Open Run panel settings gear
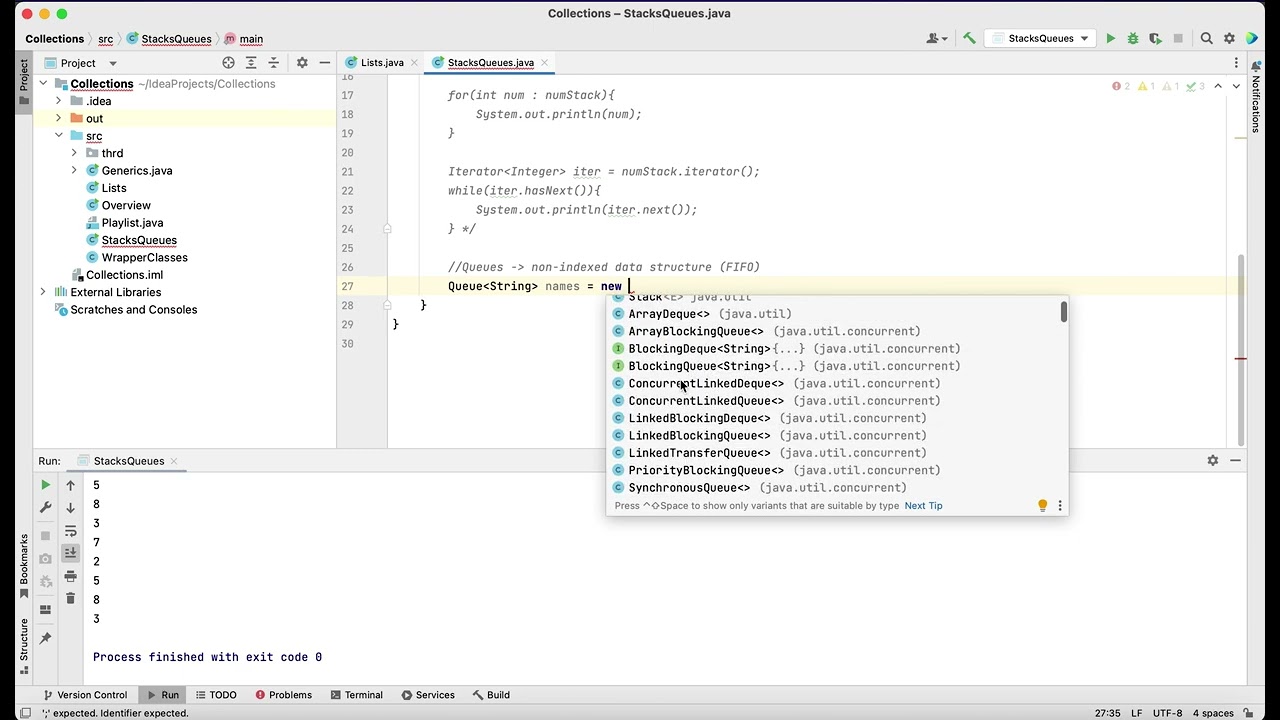Viewport: 1280px width, 720px height. (x=1213, y=461)
